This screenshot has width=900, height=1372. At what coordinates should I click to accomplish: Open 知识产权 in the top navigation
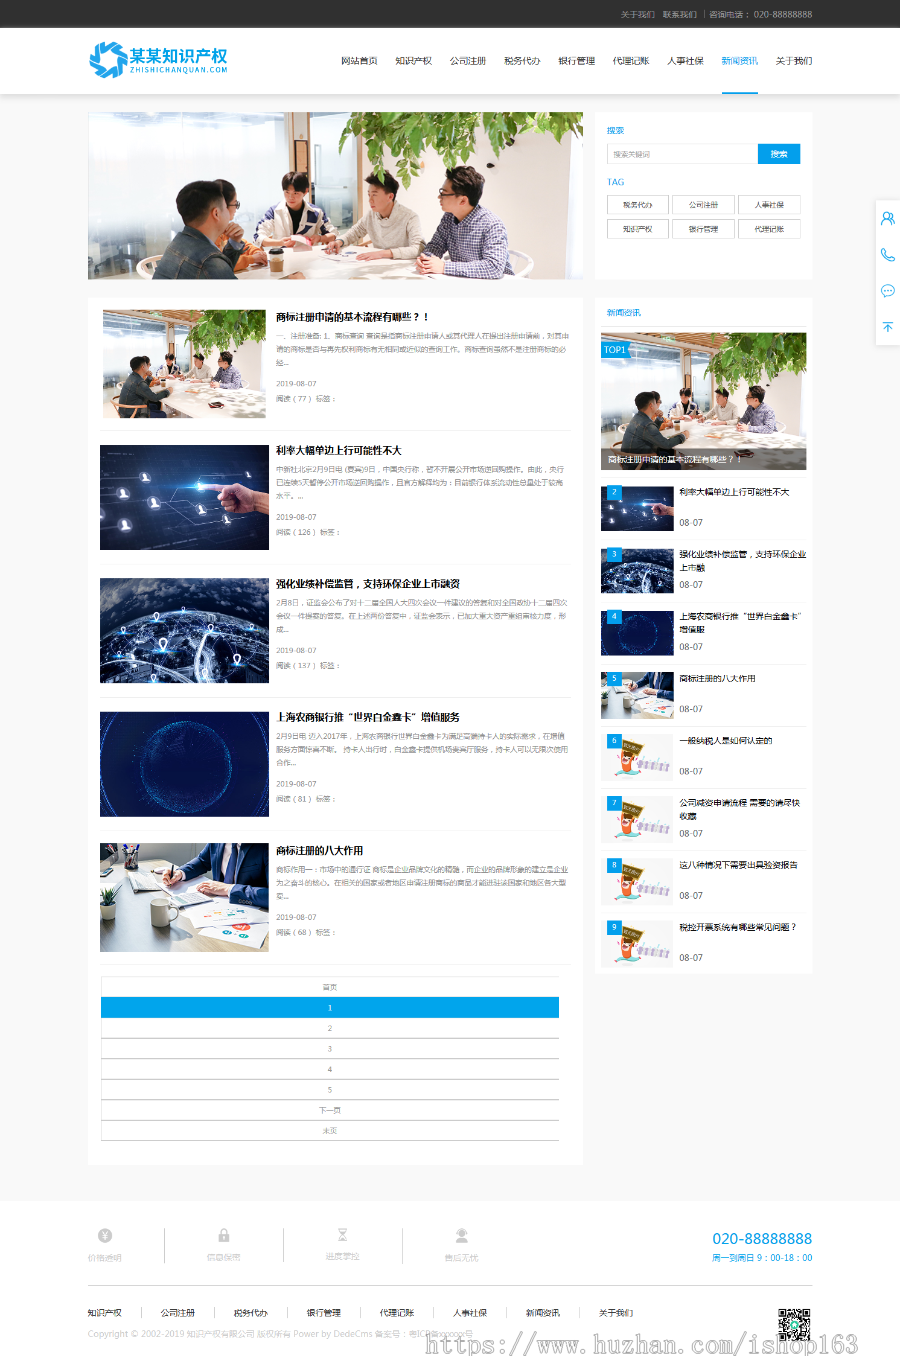tap(413, 61)
